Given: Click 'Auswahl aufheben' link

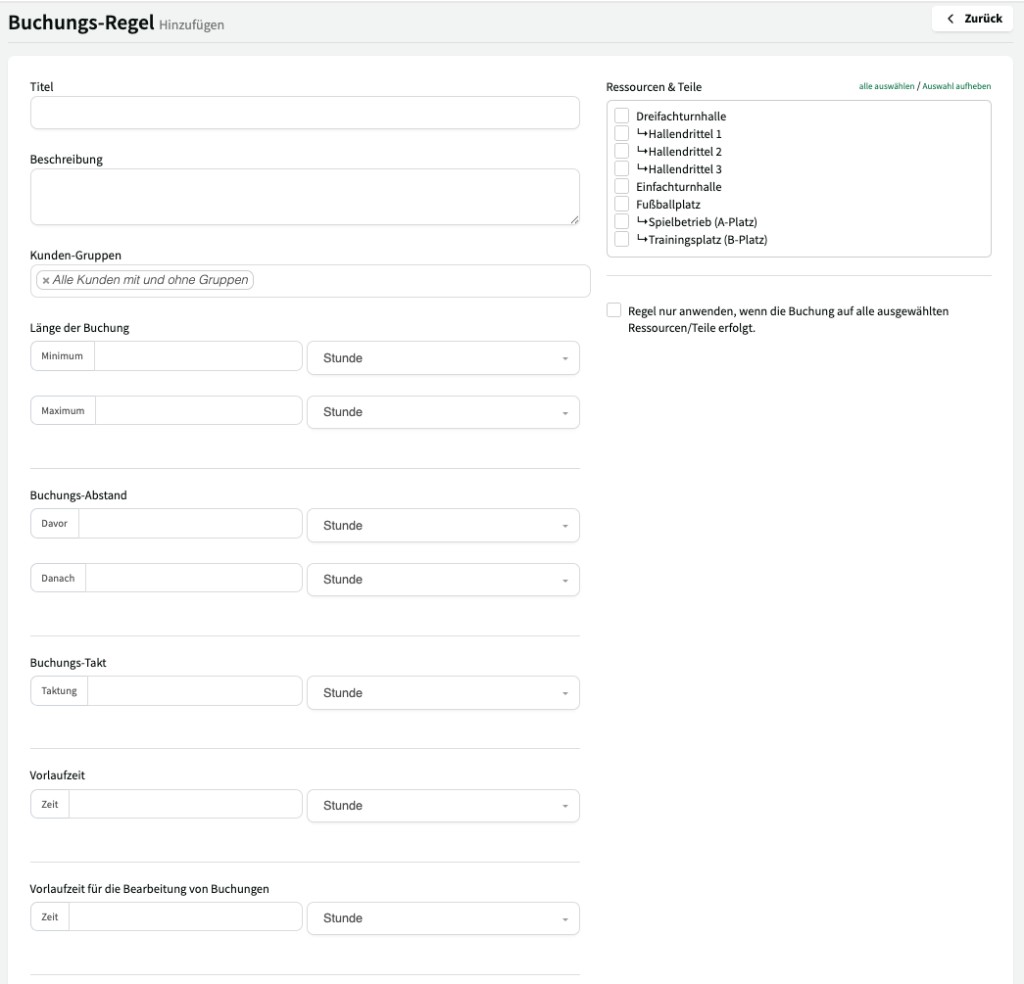Looking at the screenshot, I should click(x=956, y=88).
